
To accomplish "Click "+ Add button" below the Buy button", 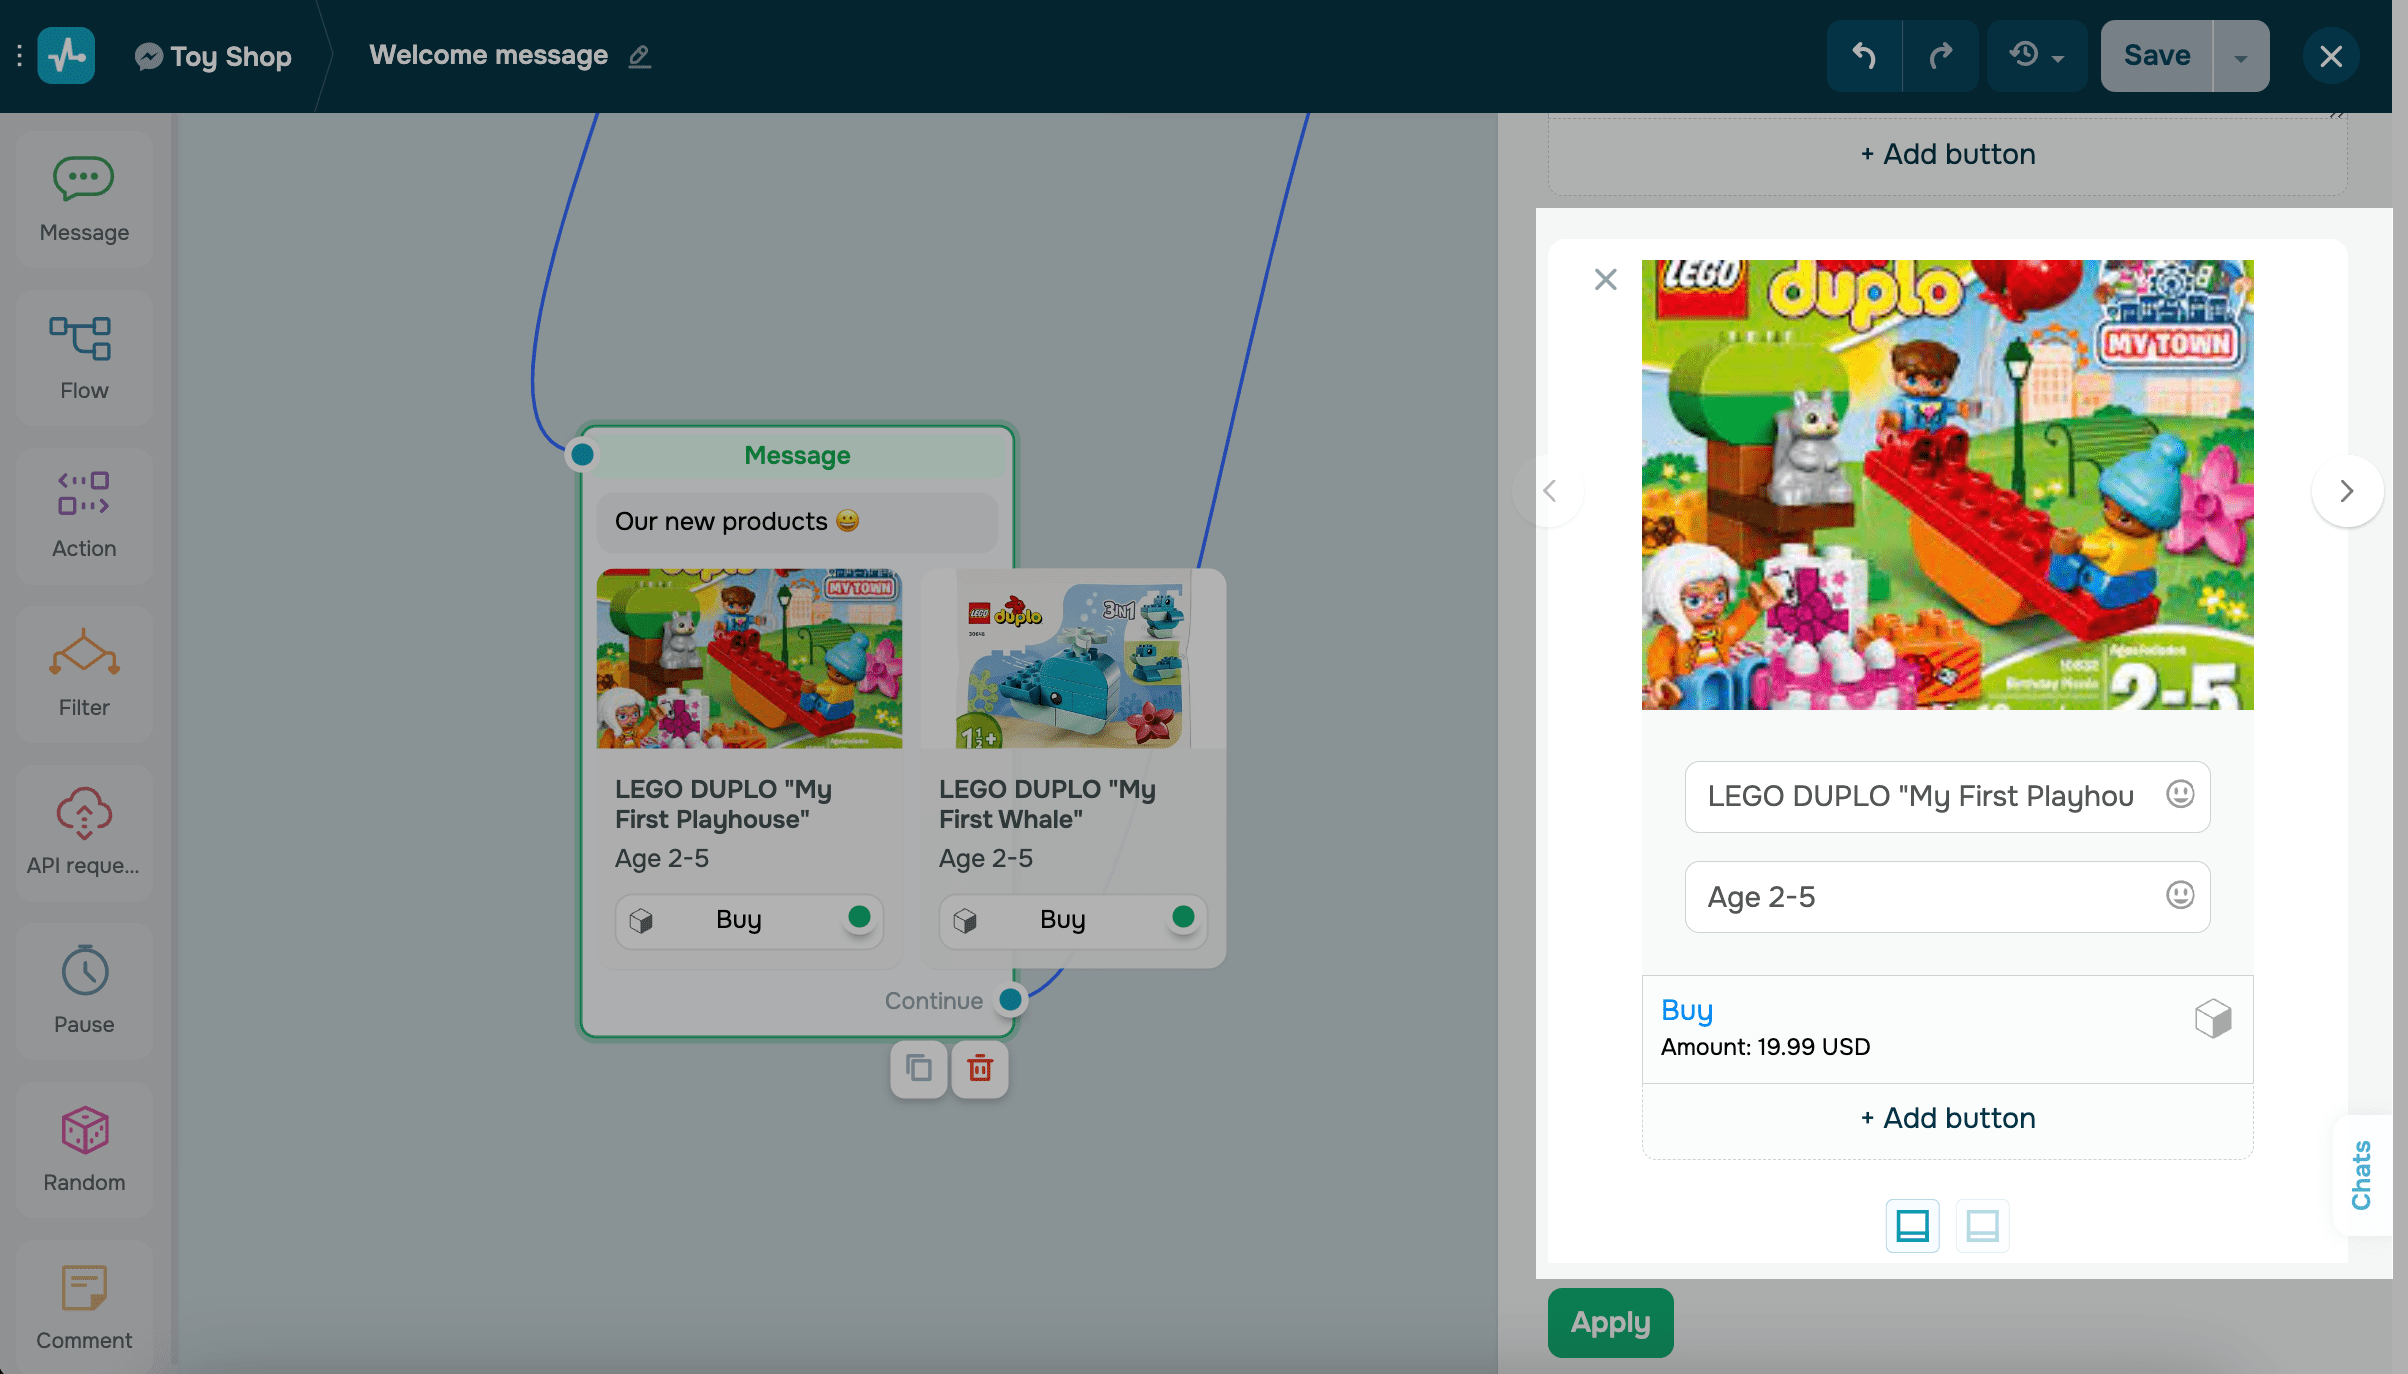I will point(1946,1118).
